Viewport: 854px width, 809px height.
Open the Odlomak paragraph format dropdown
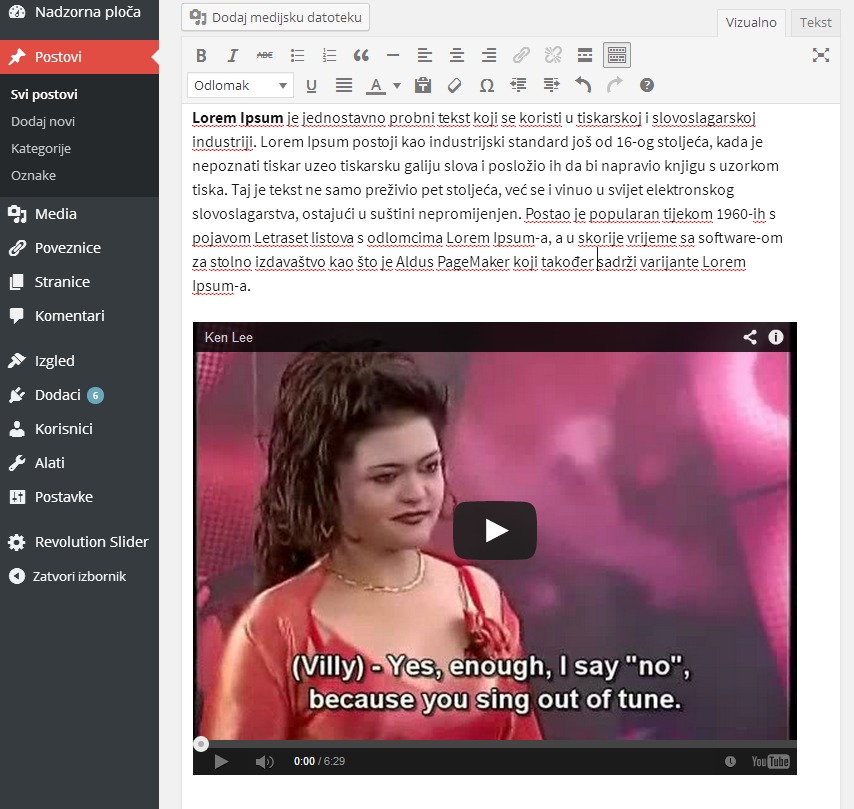[240, 86]
